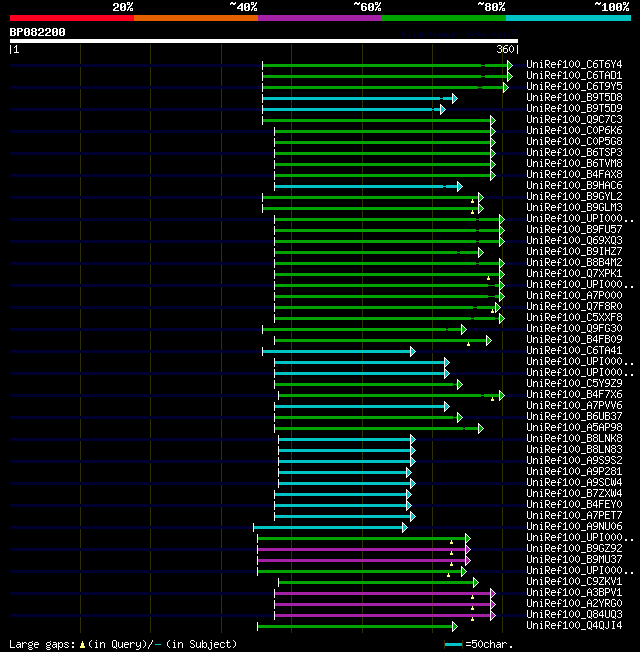Select hit UniRef100_Q9C7C3
This screenshot has width=640, height=652.
click(x=574, y=119)
